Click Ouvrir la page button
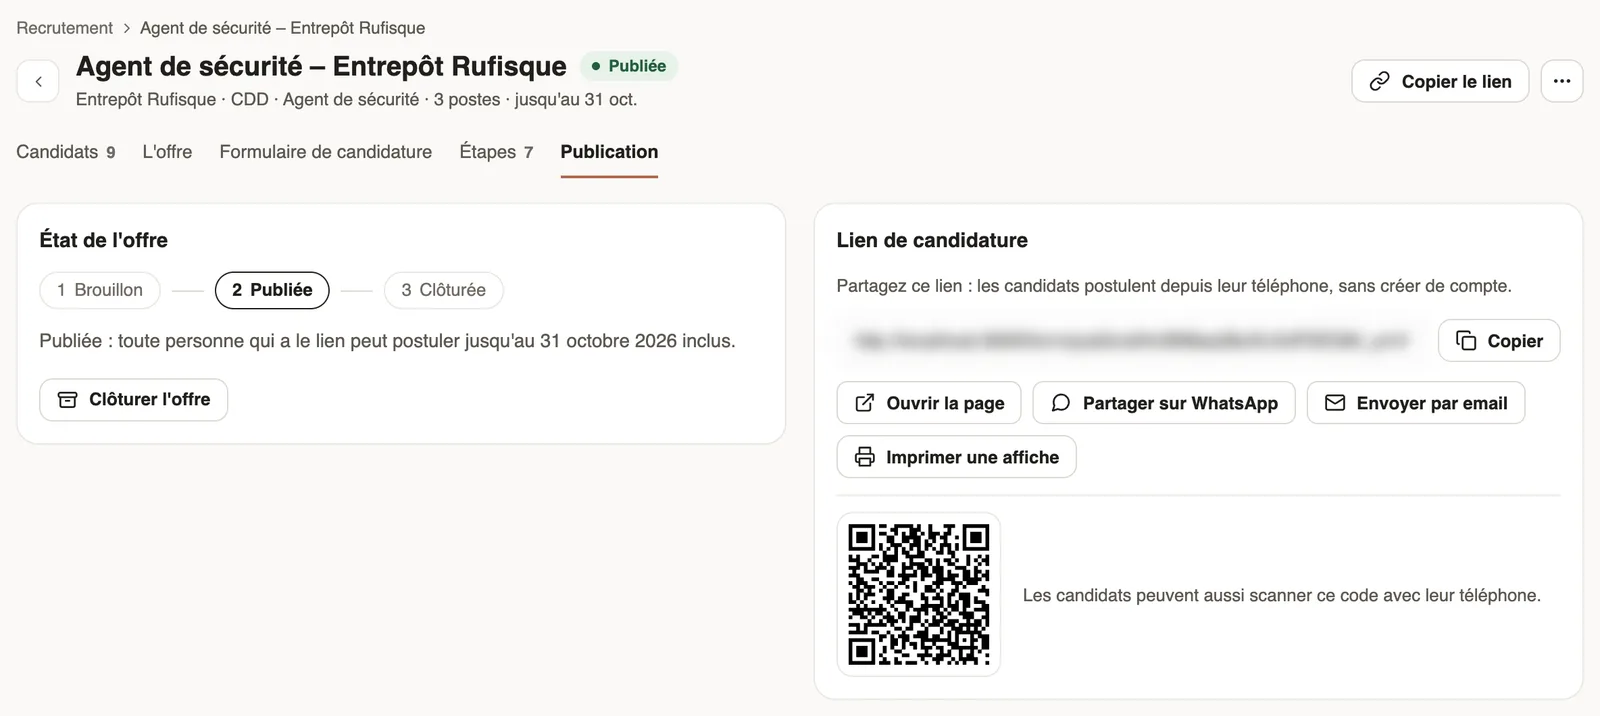 click(x=929, y=403)
